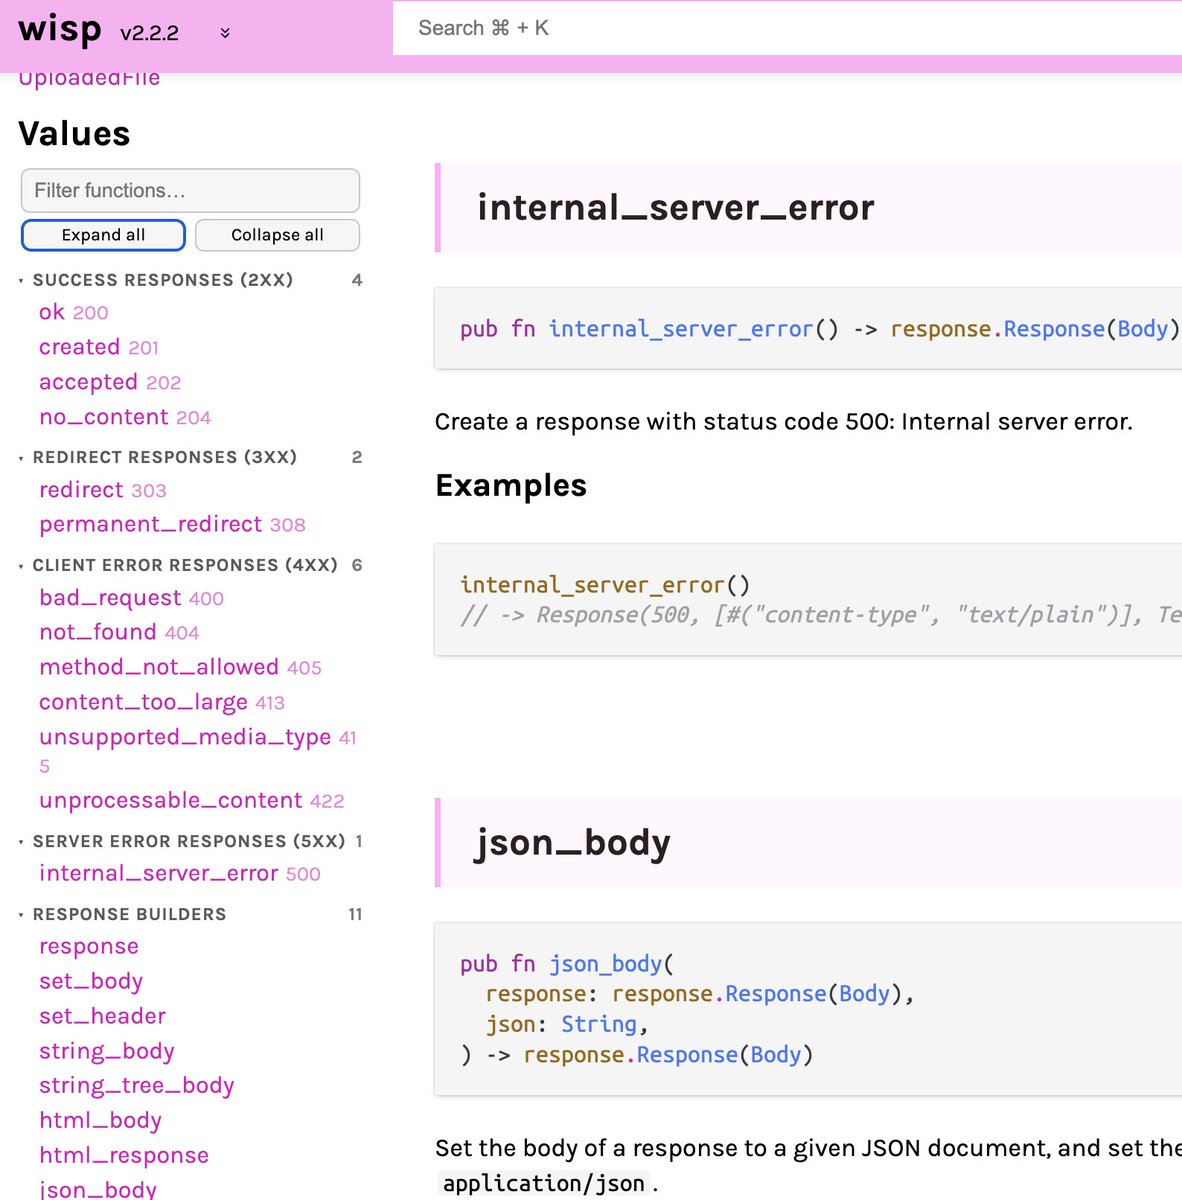Open the created 201 function link
The height and width of the screenshot is (1200, 1182).
(x=99, y=347)
